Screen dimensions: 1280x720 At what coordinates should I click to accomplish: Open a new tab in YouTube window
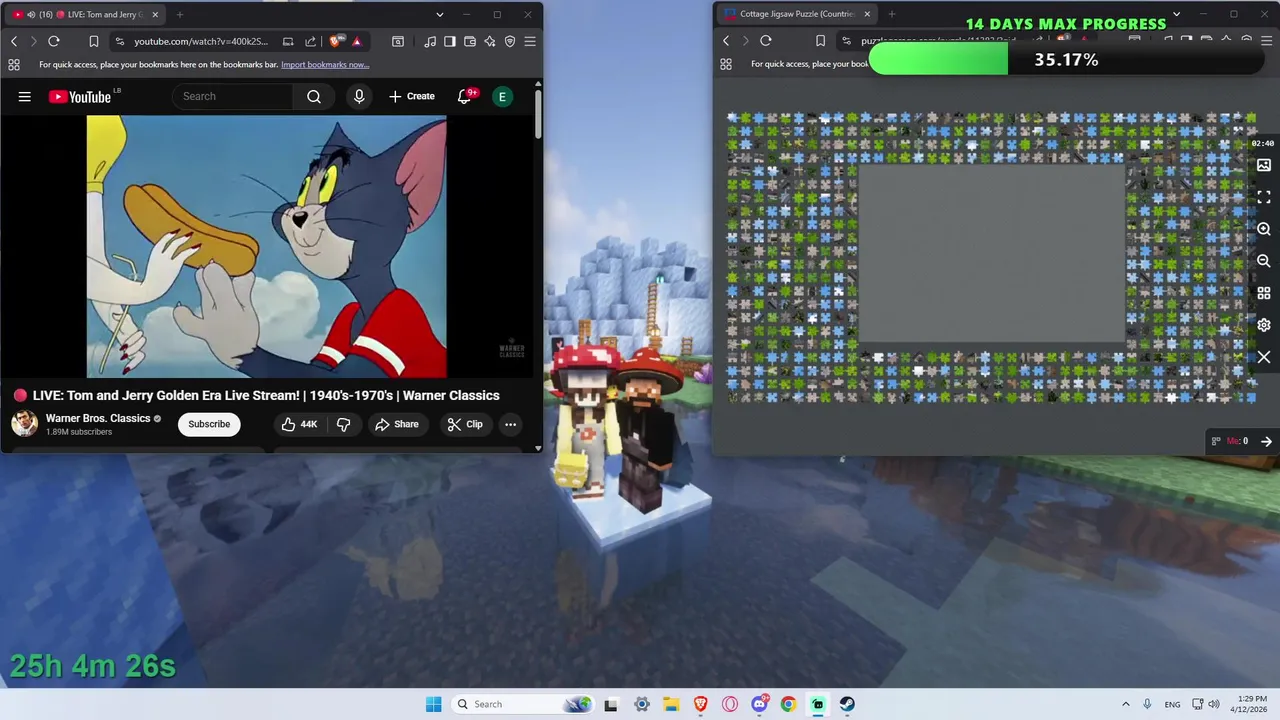tap(180, 14)
